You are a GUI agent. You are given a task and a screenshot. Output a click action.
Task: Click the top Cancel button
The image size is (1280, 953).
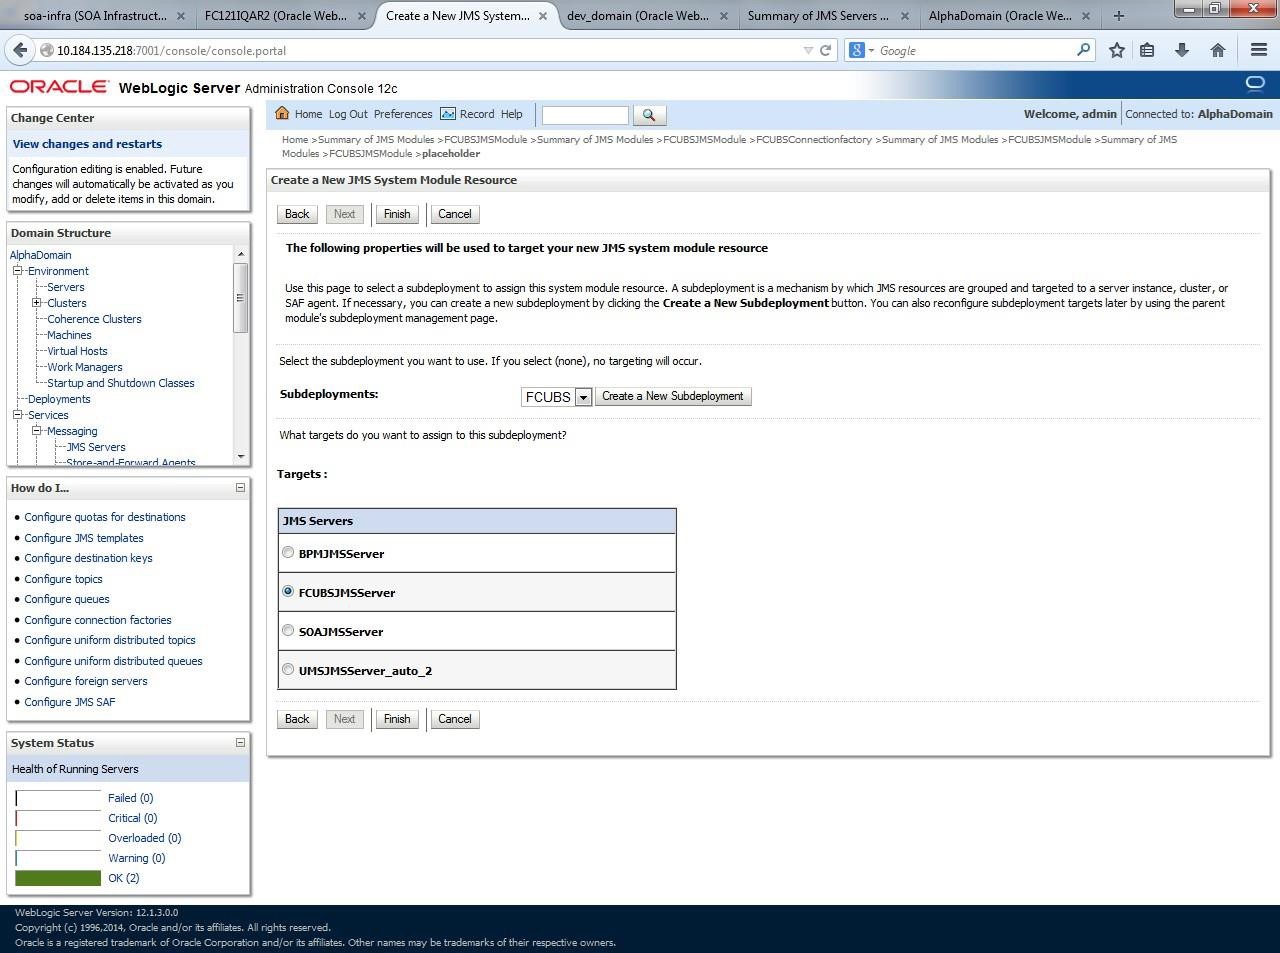coord(454,214)
